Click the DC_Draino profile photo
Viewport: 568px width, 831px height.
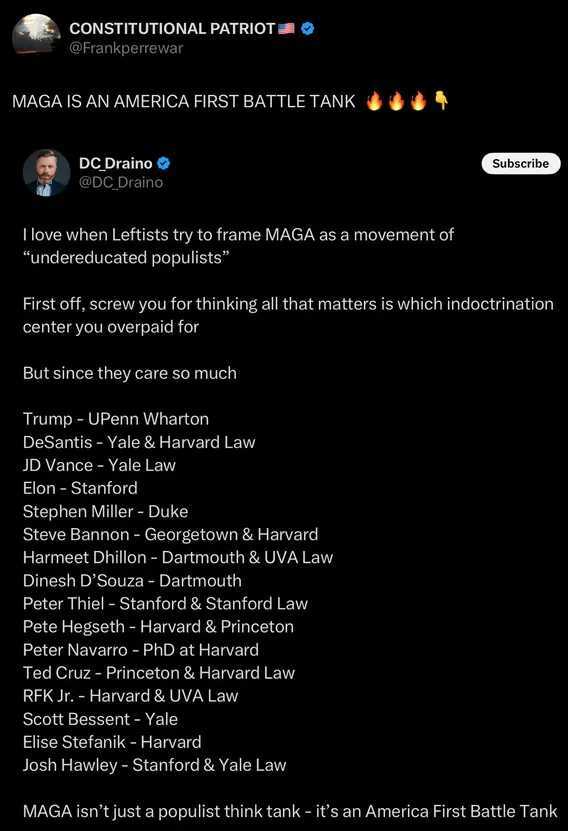(46, 173)
